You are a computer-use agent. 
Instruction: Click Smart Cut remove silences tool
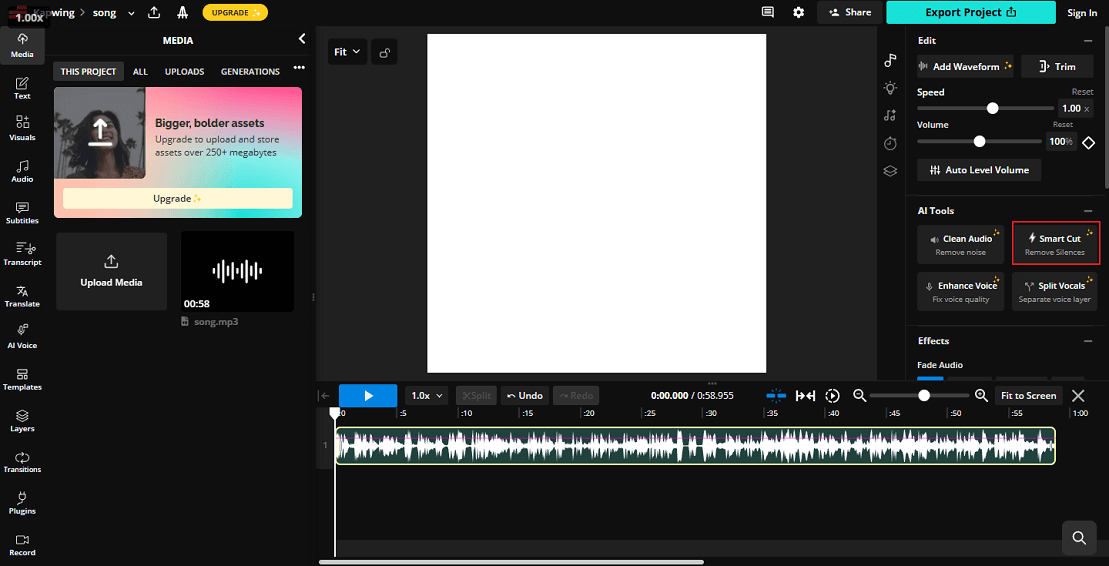1055,244
